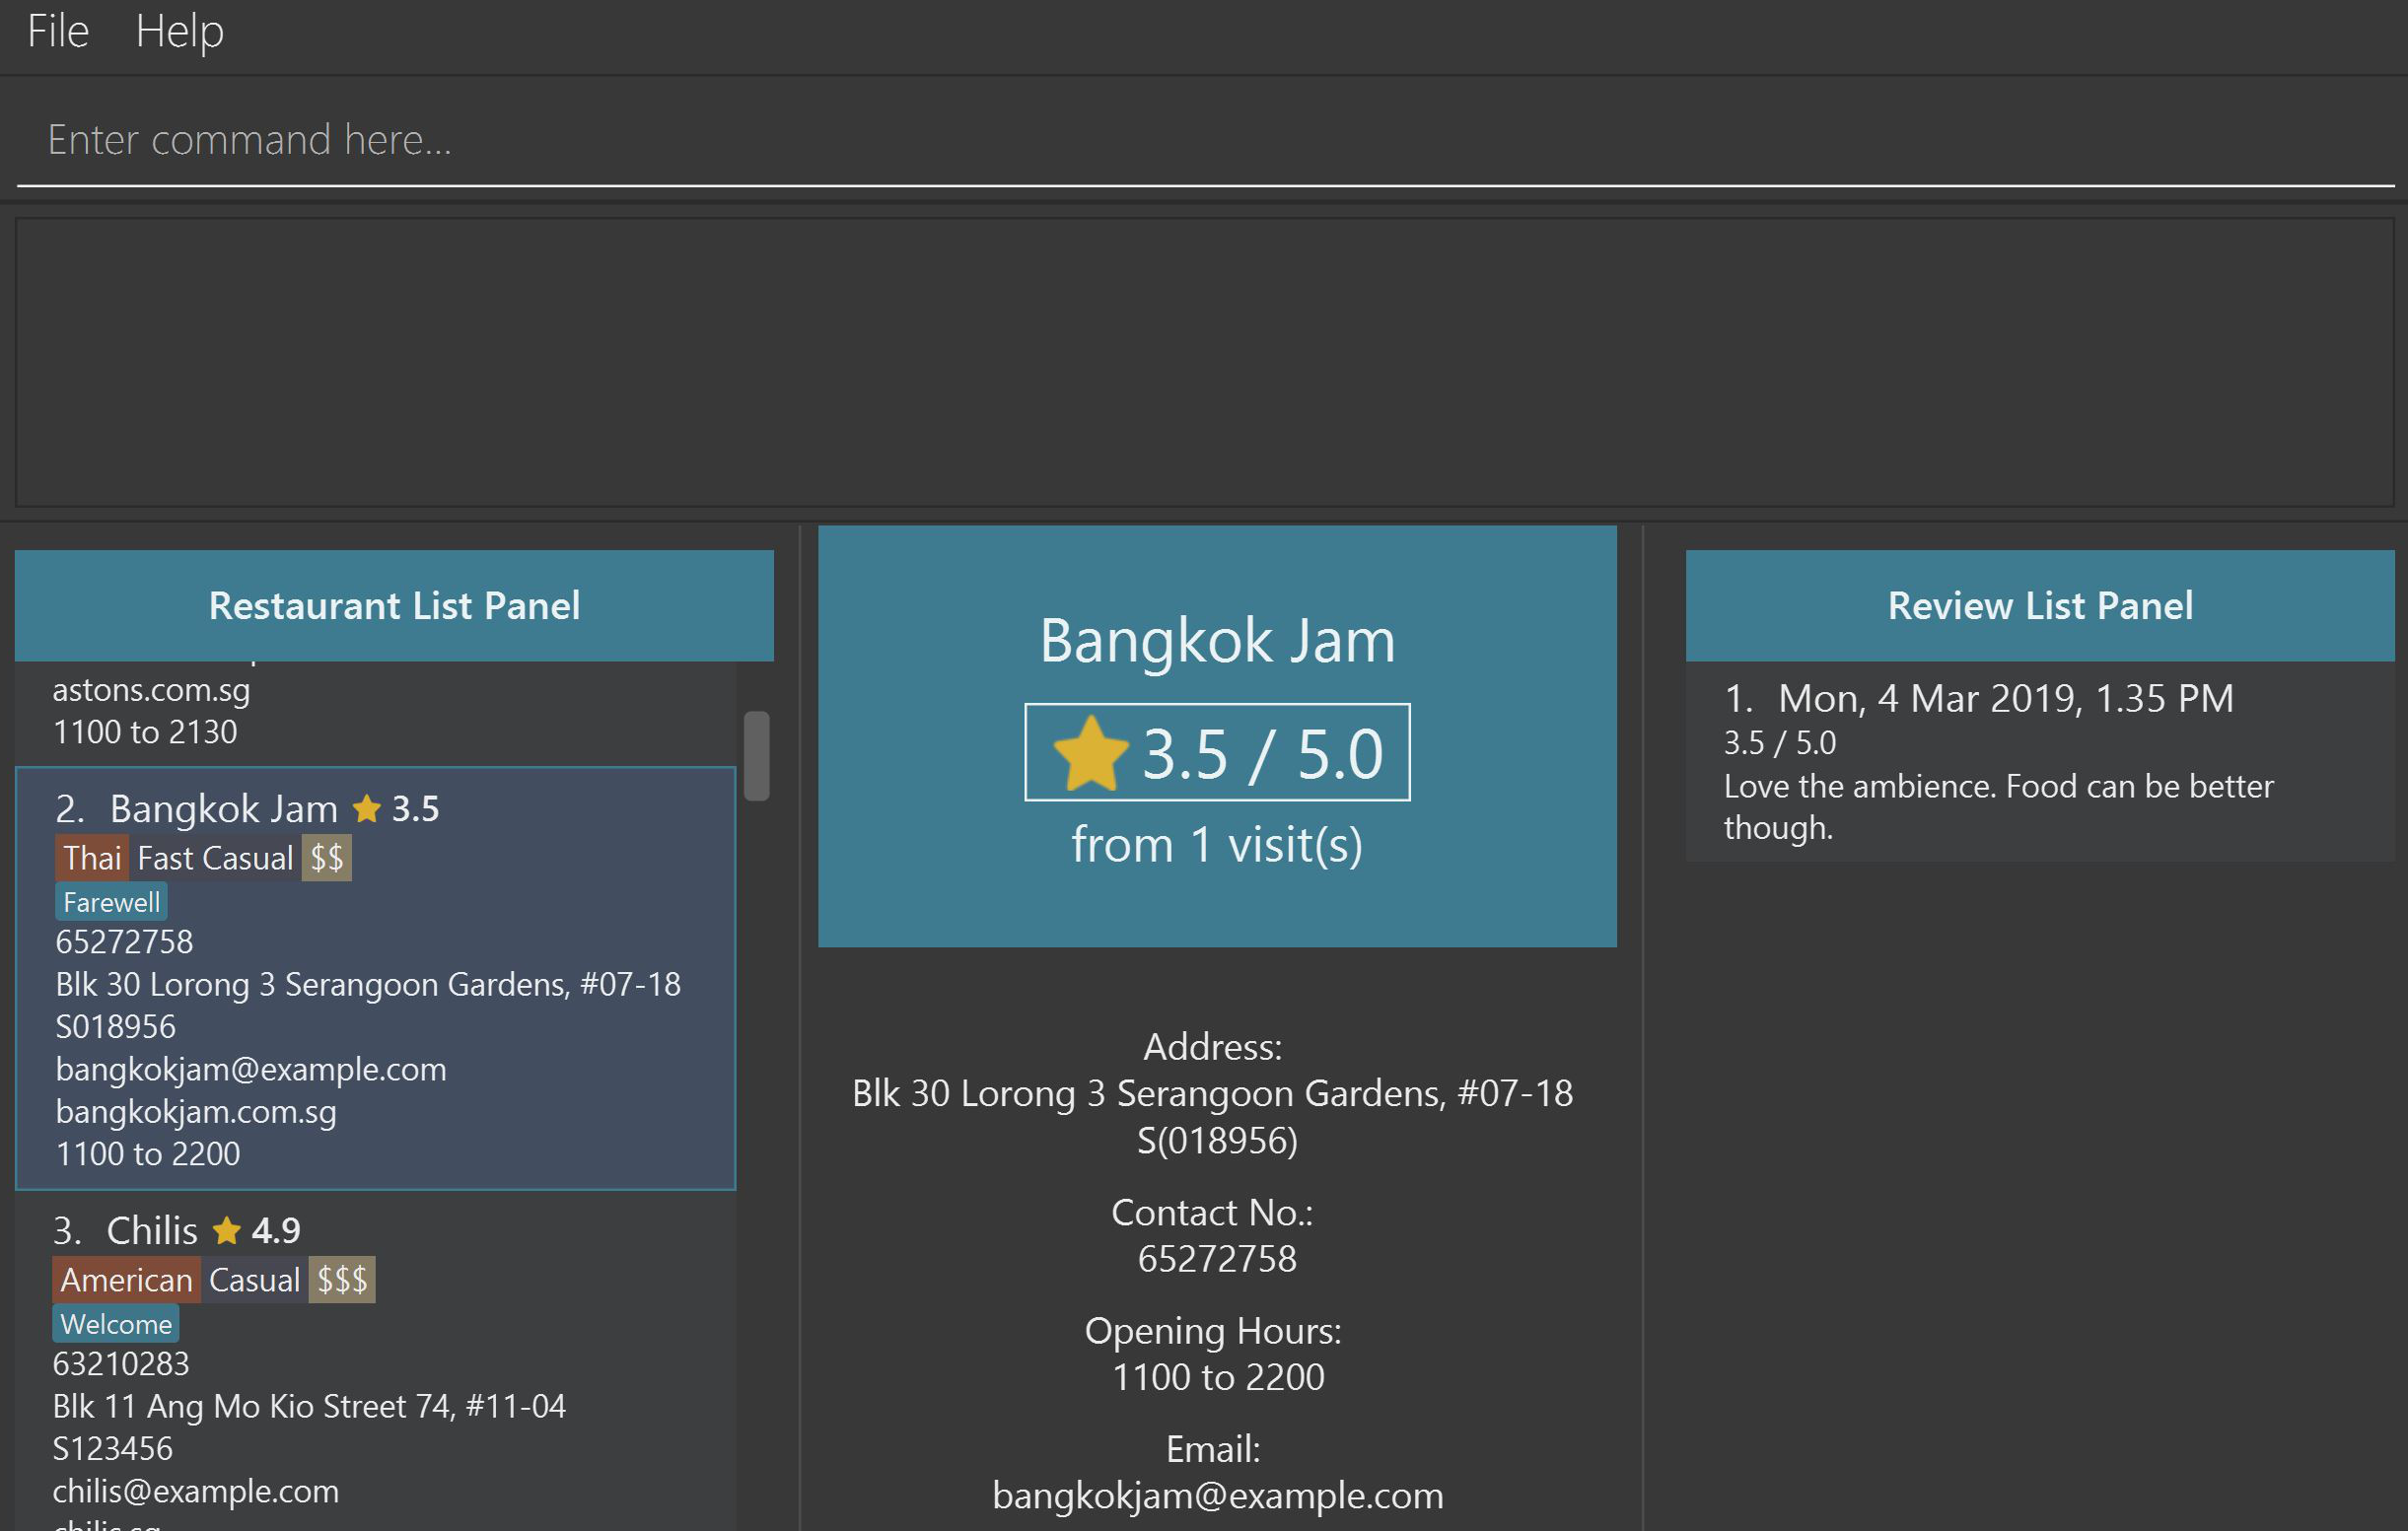Click the Restaurant List Panel header icon
Viewport: 2408px width, 1531px height.
click(x=394, y=605)
